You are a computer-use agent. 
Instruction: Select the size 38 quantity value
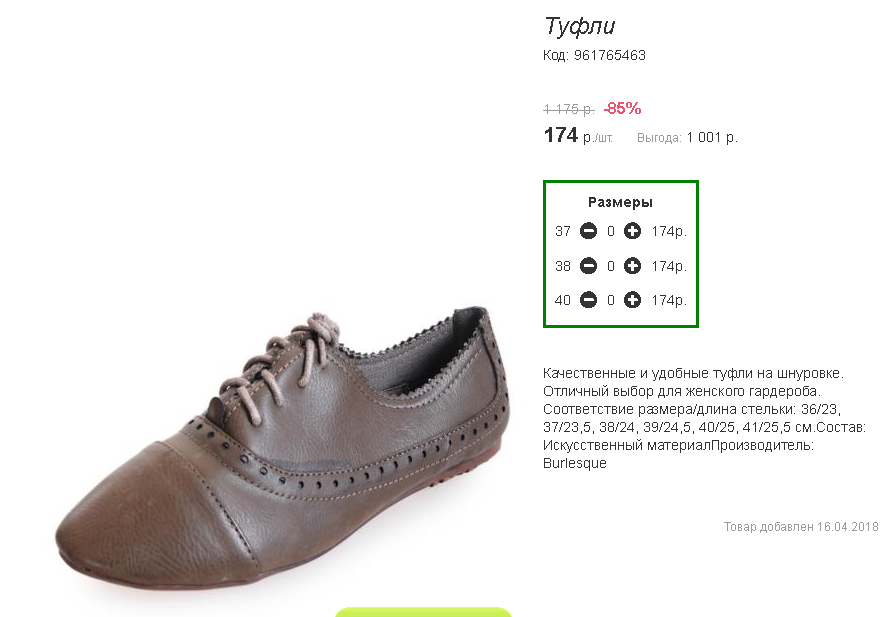click(x=610, y=266)
